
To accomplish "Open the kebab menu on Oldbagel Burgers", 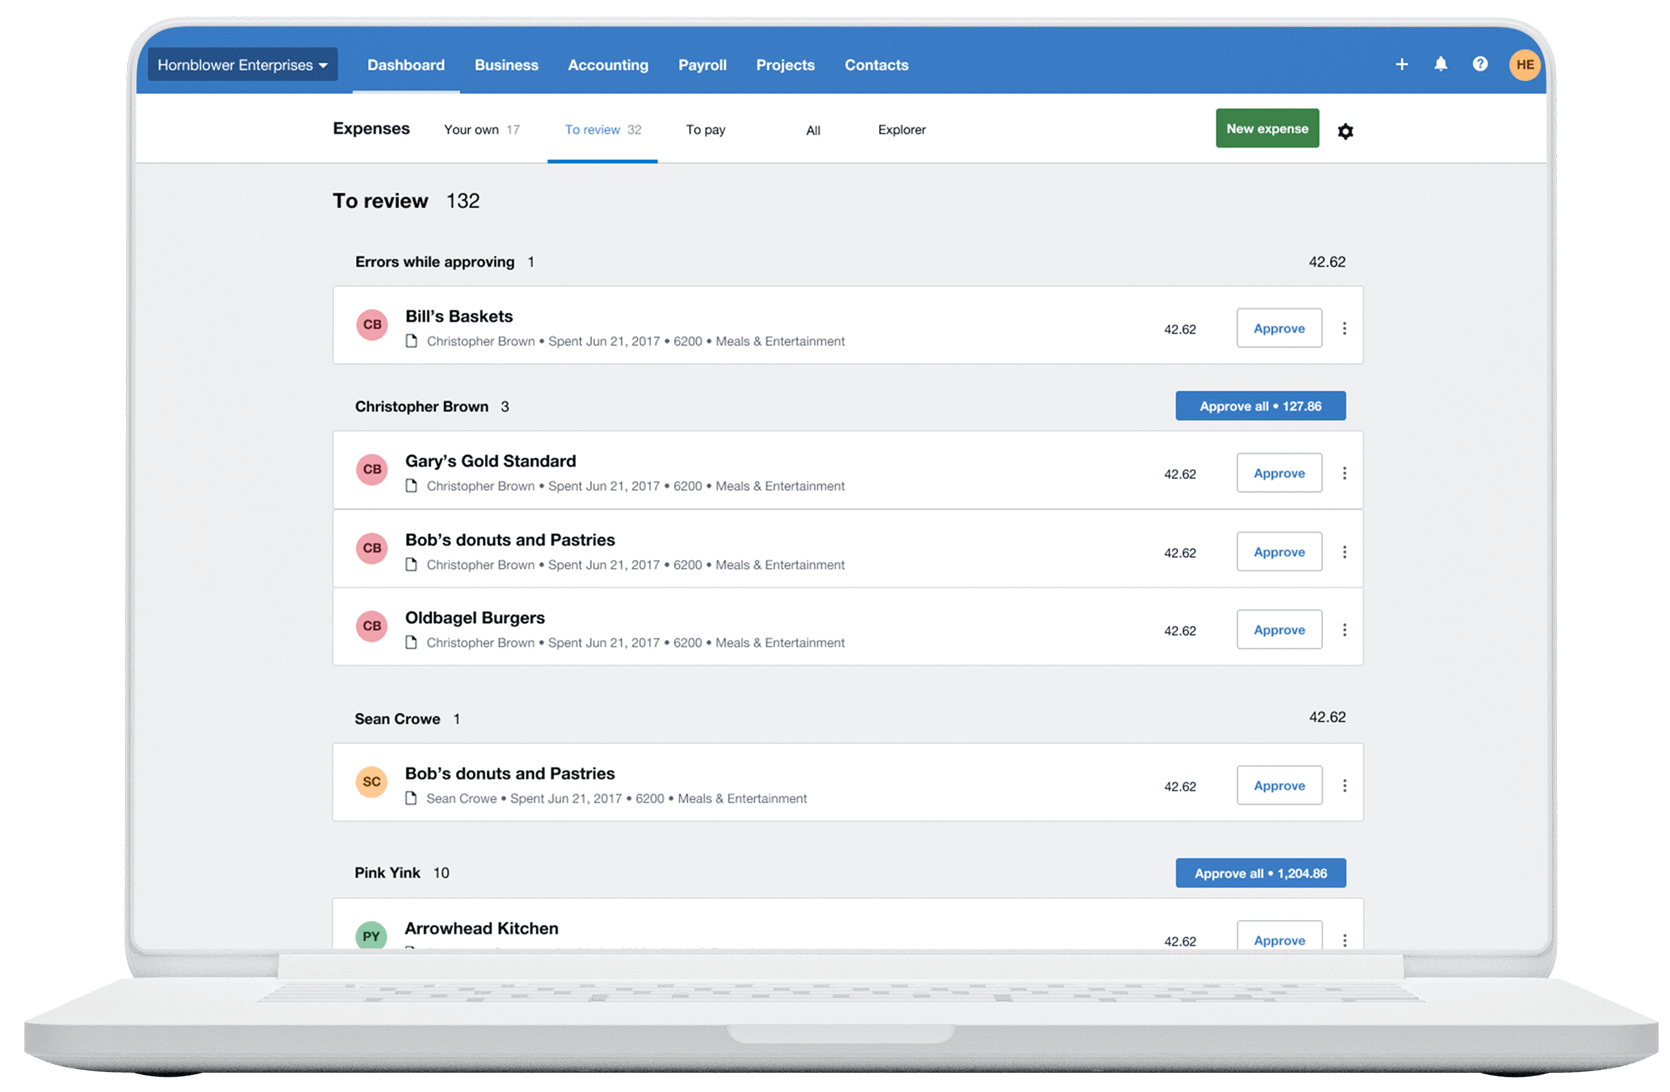I will tap(1345, 628).
